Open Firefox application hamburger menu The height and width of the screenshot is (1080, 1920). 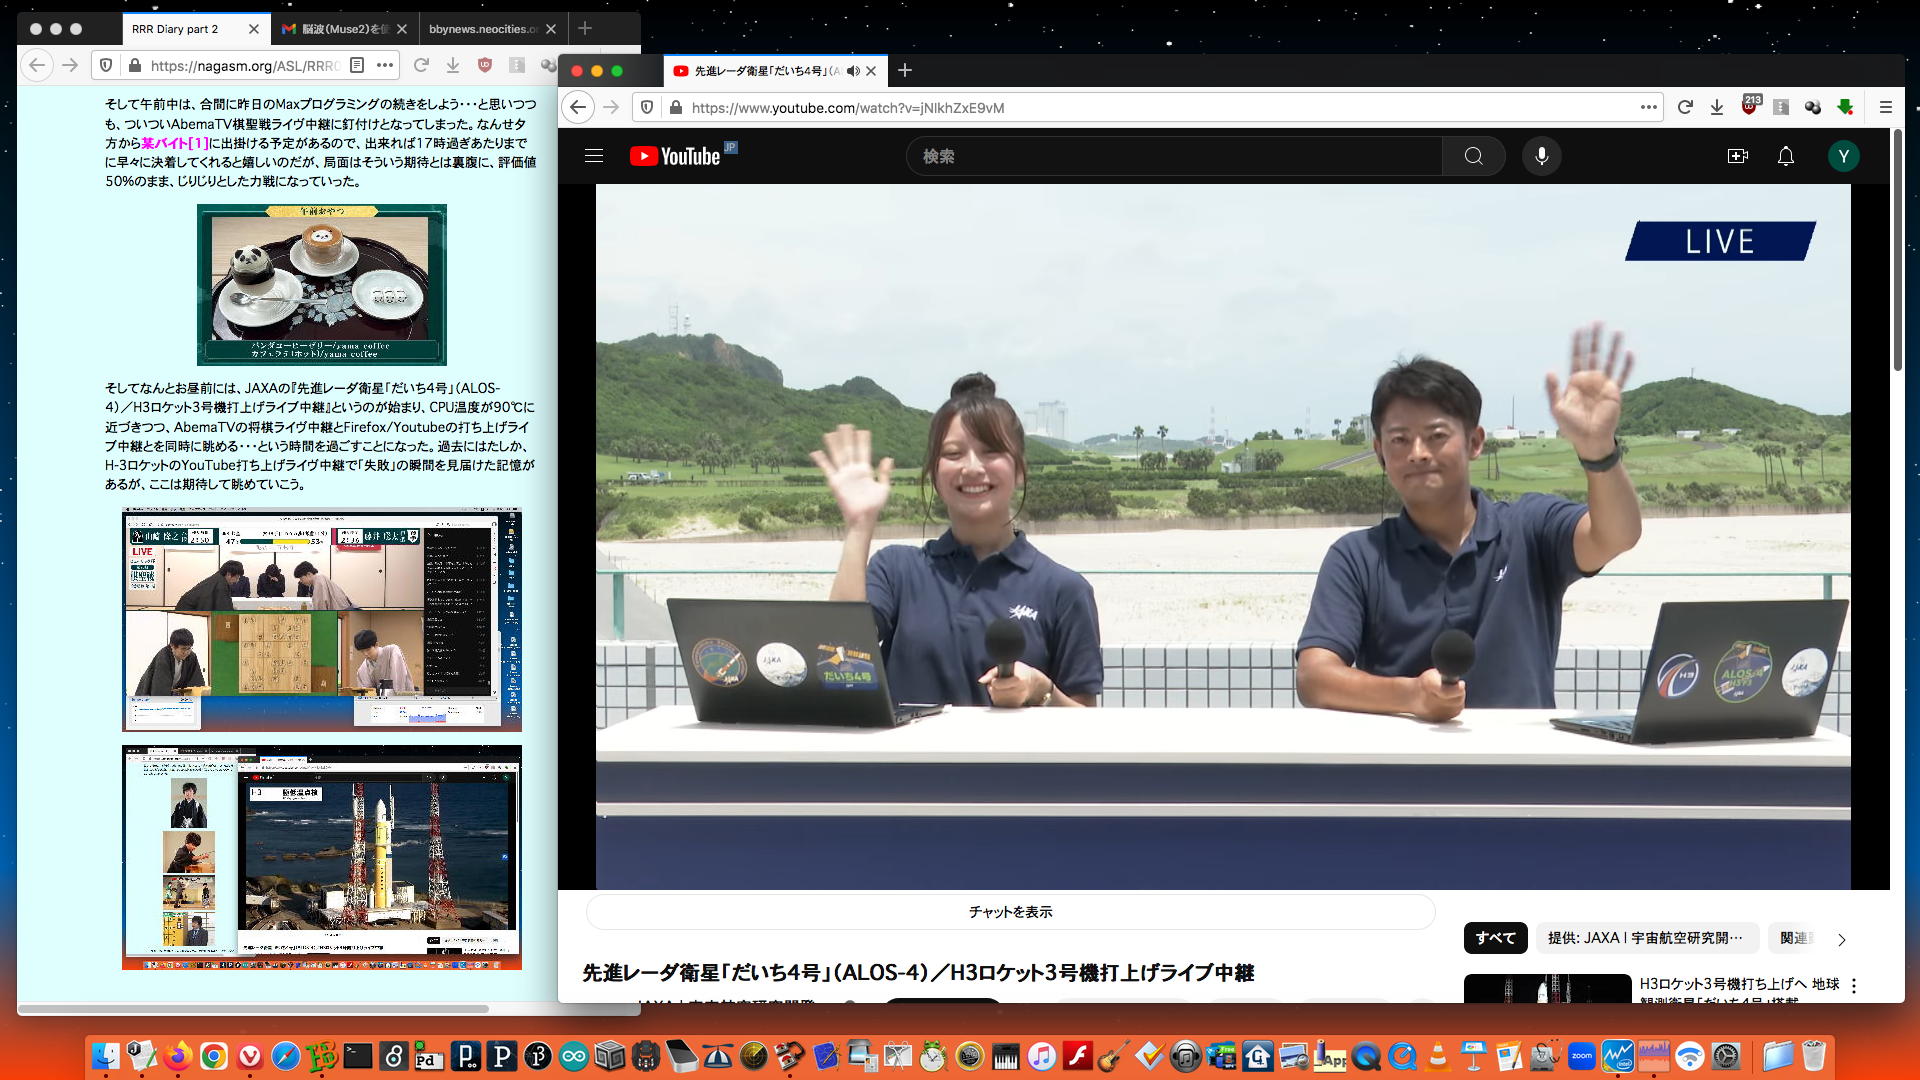click(x=1885, y=107)
